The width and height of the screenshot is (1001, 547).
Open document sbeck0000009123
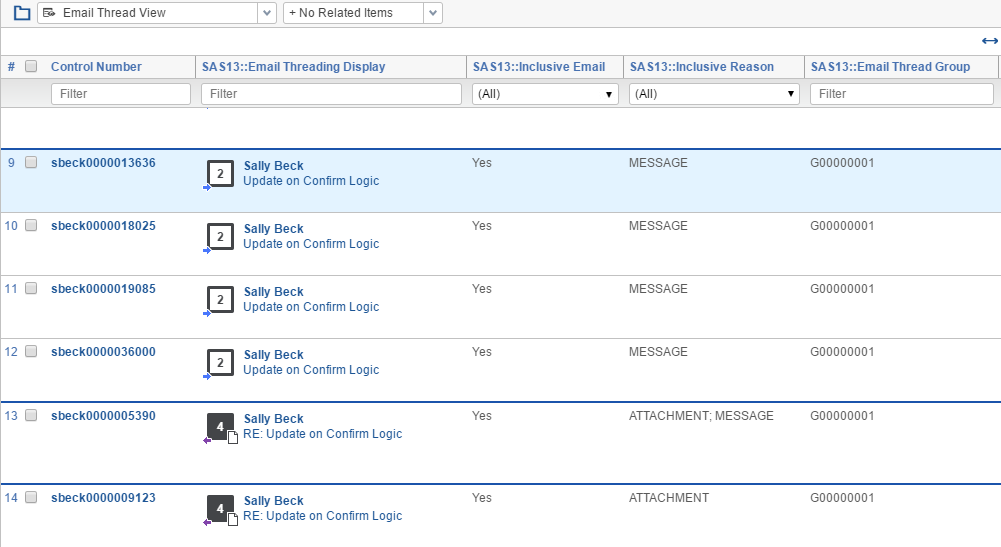103,498
